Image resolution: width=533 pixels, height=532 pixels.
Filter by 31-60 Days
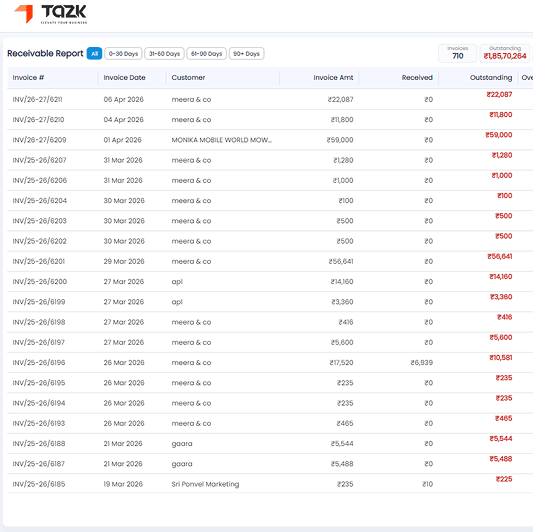click(x=164, y=54)
